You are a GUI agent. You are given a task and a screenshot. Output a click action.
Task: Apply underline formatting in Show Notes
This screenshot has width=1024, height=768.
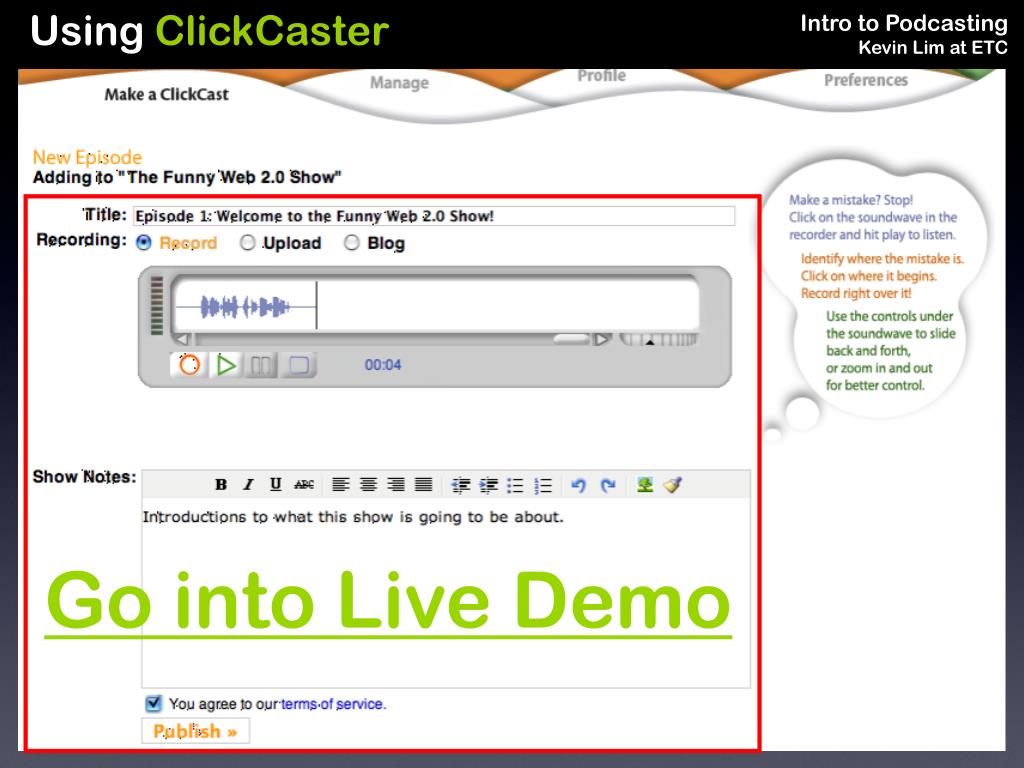click(x=276, y=485)
